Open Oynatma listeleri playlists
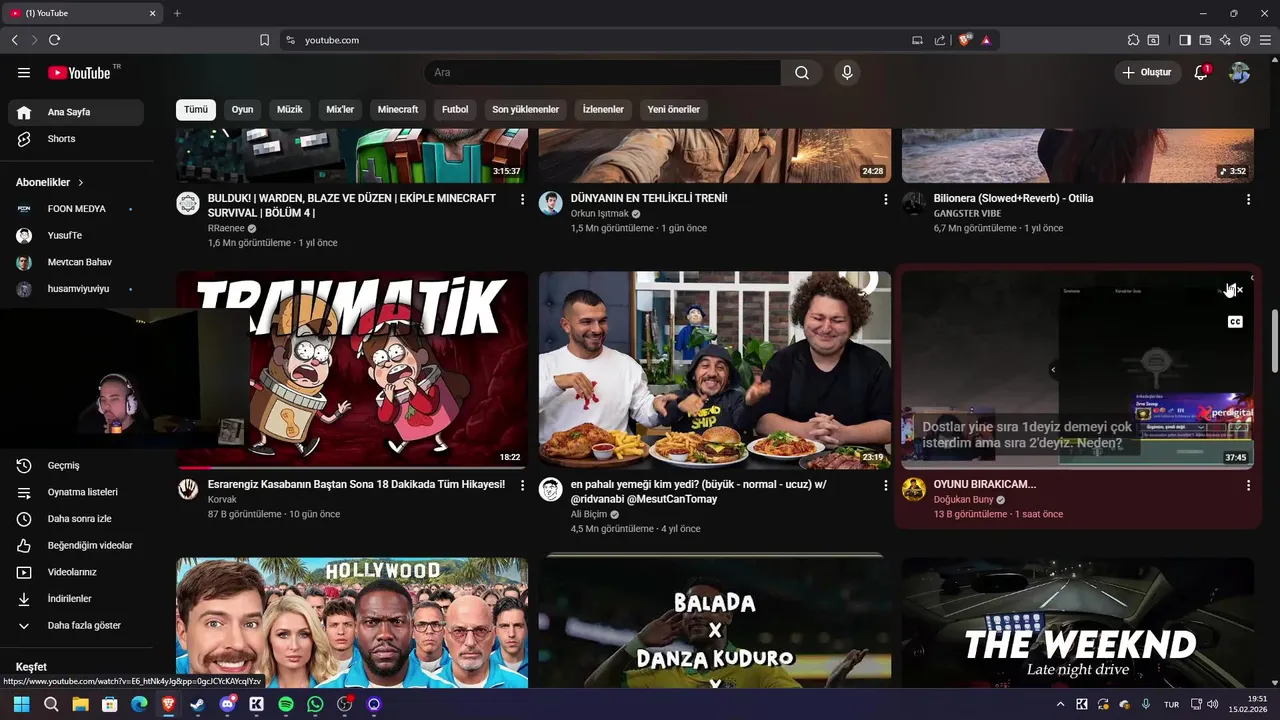The width and height of the screenshot is (1280, 720). (x=76, y=492)
